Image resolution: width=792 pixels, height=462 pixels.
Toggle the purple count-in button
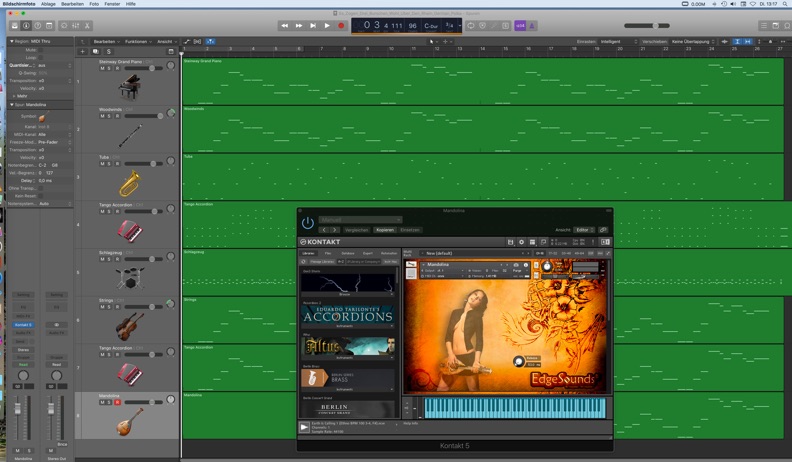[x=520, y=25]
